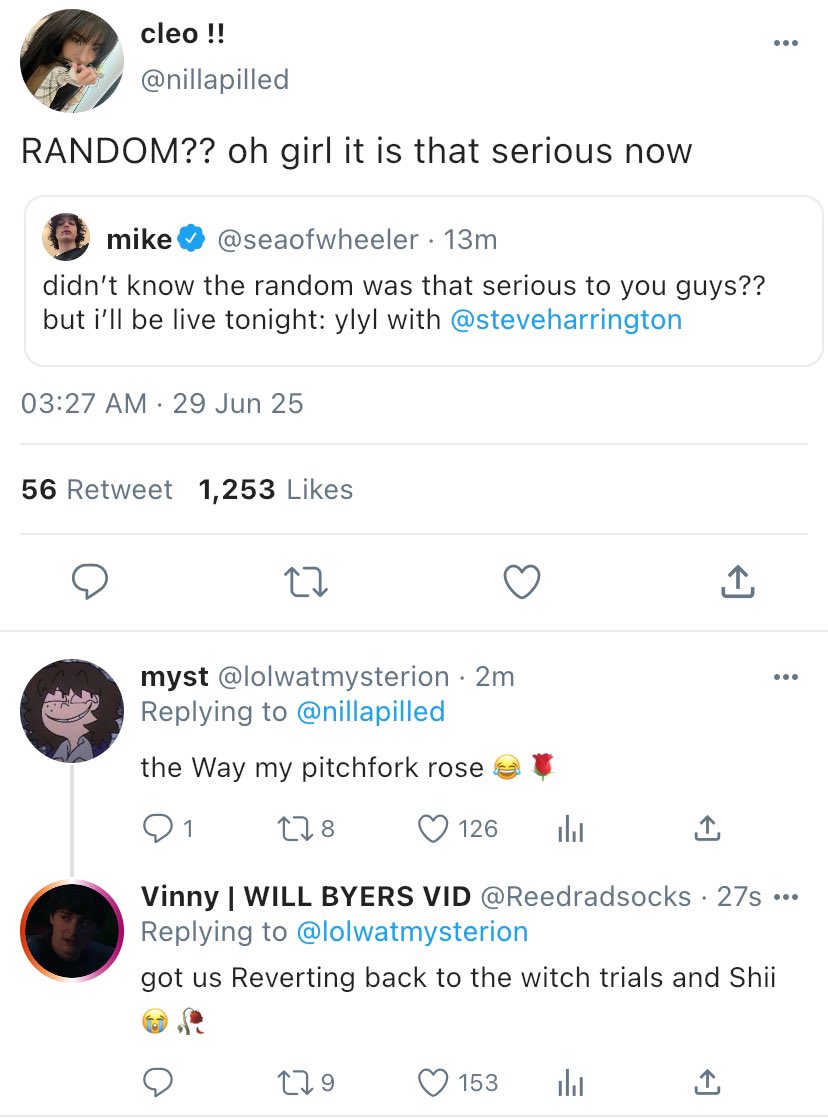Like myst's reply with 126 likes
828x1118 pixels.
point(434,828)
